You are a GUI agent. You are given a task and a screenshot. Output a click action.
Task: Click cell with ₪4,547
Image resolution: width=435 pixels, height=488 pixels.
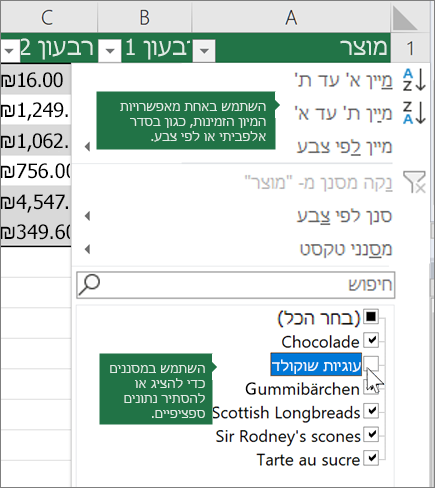click(x=35, y=202)
